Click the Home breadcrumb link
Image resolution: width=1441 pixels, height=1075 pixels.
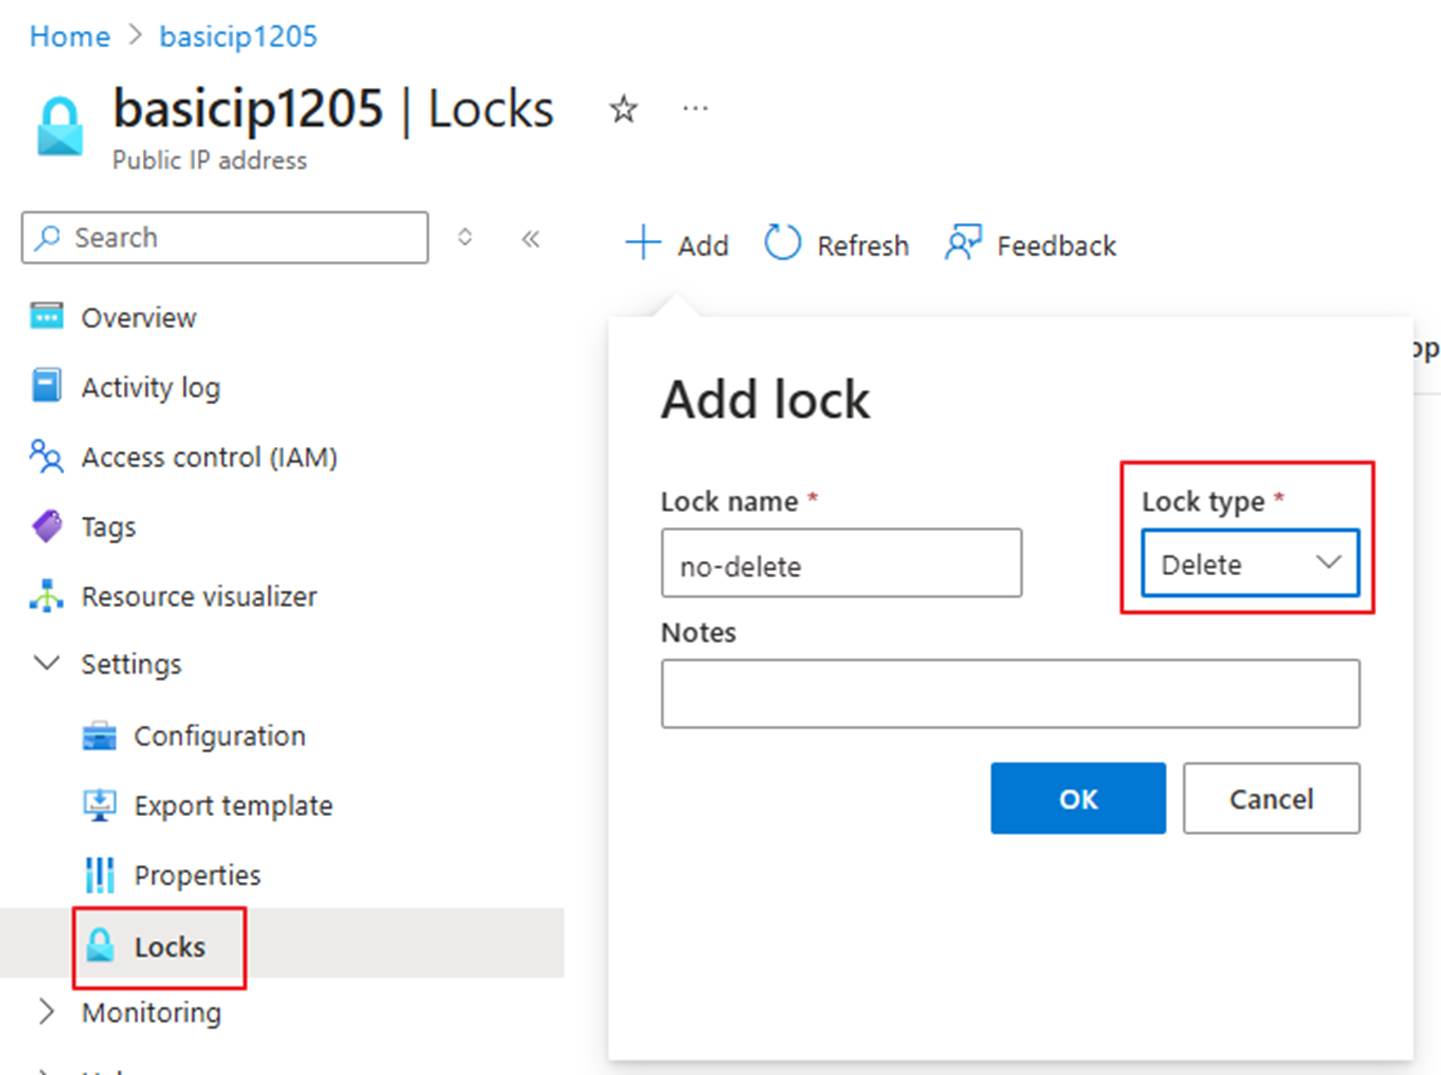coord(70,36)
